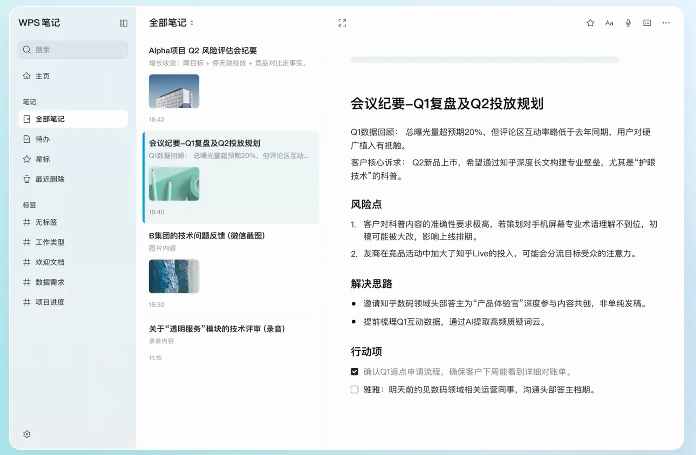Click the hash icon beside 欢迎文档
The width and height of the screenshot is (696, 455).
[27, 262]
